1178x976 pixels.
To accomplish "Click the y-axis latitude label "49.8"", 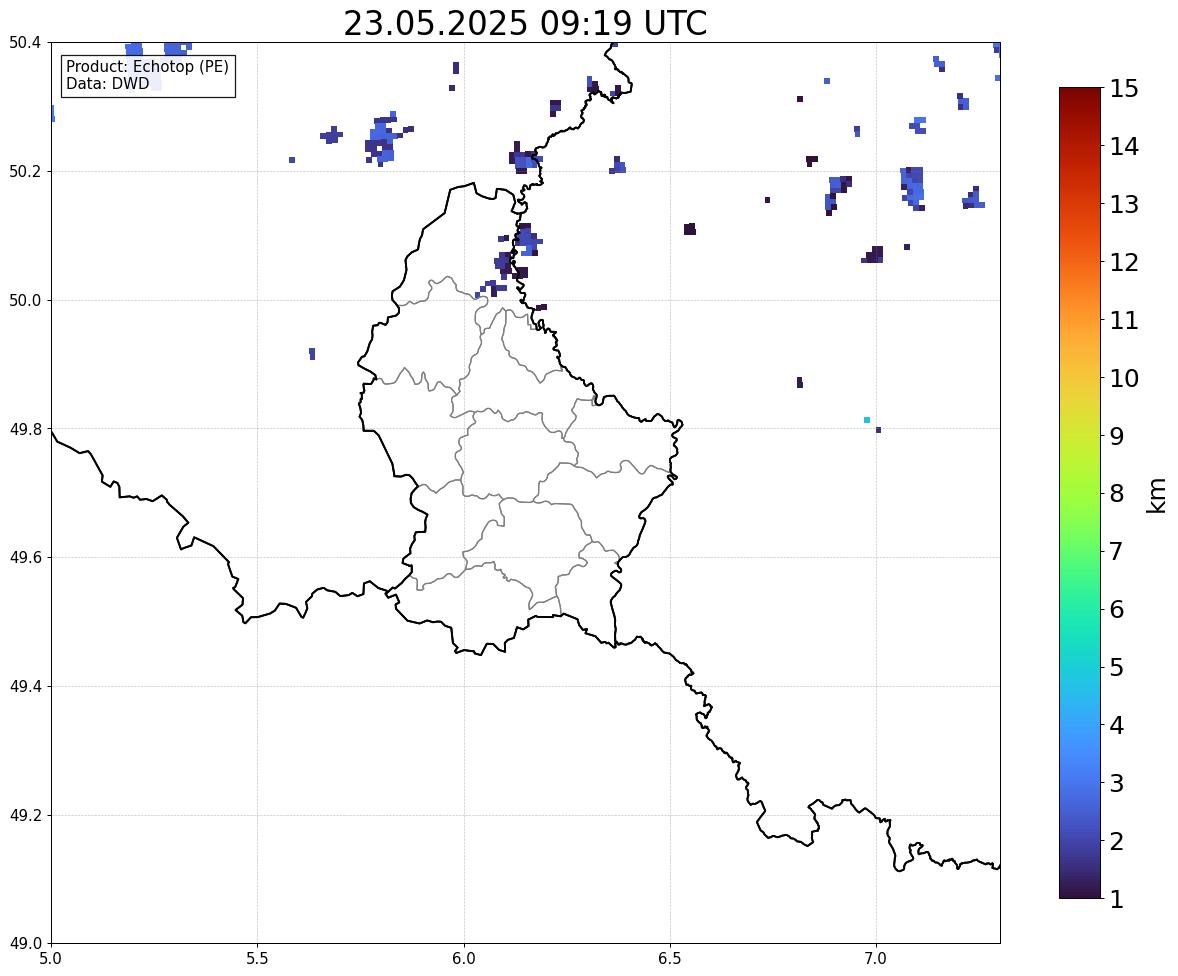I will pyautogui.click(x=24, y=429).
